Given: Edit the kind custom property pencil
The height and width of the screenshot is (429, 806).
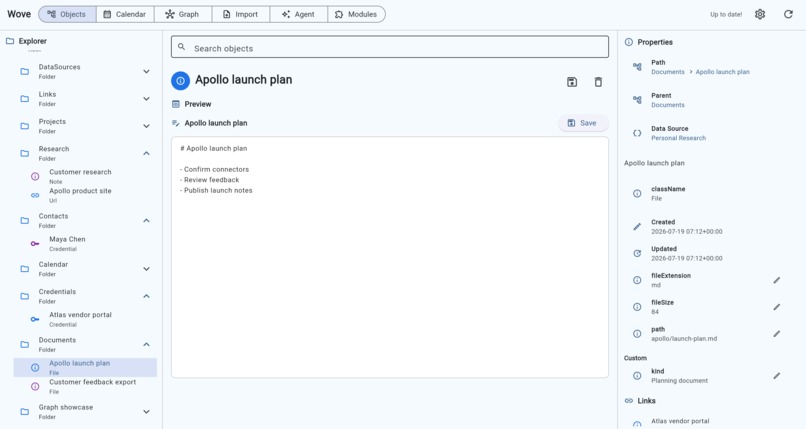Looking at the screenshot, I should coord(777,376).
